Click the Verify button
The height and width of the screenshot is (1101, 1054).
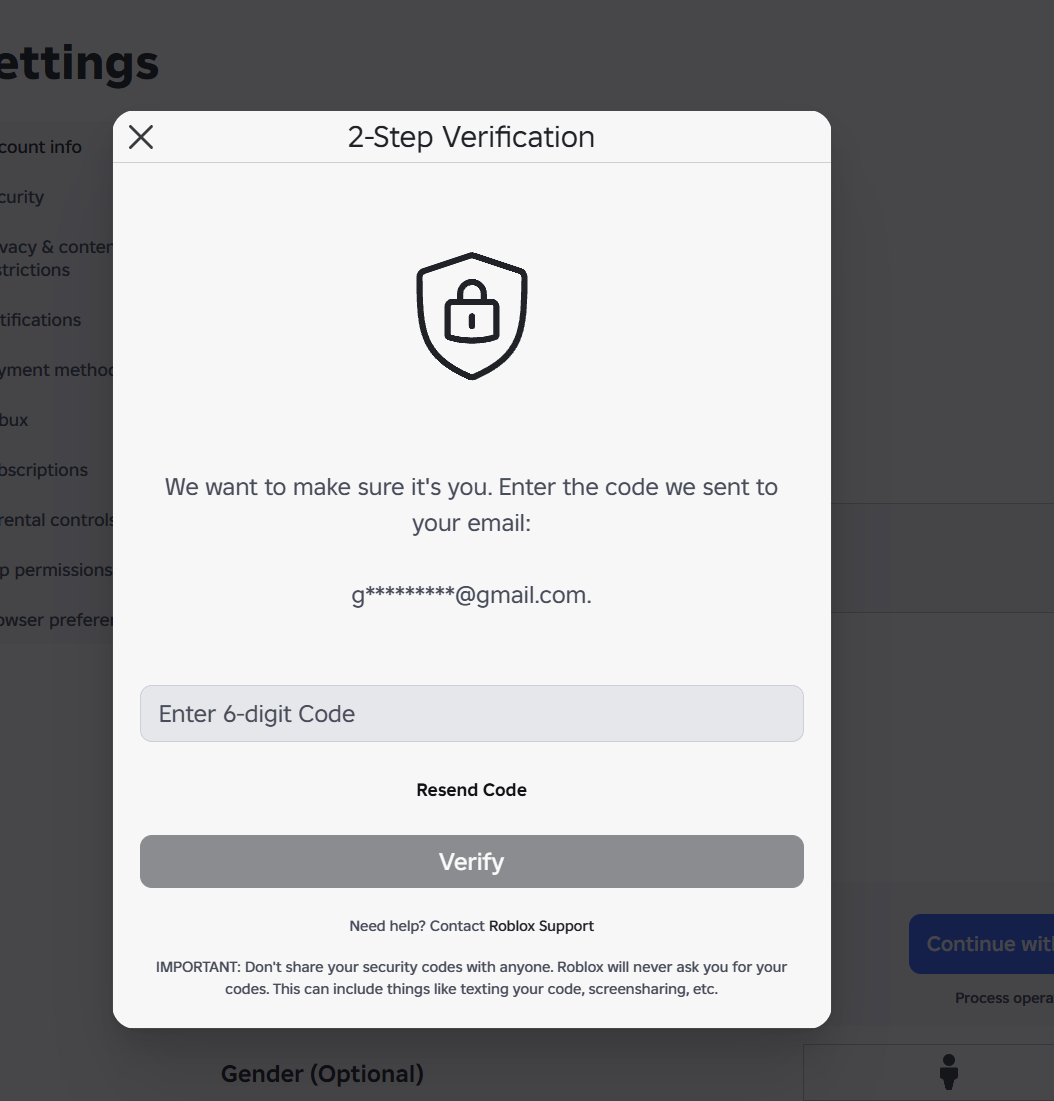tap(472, 862)
